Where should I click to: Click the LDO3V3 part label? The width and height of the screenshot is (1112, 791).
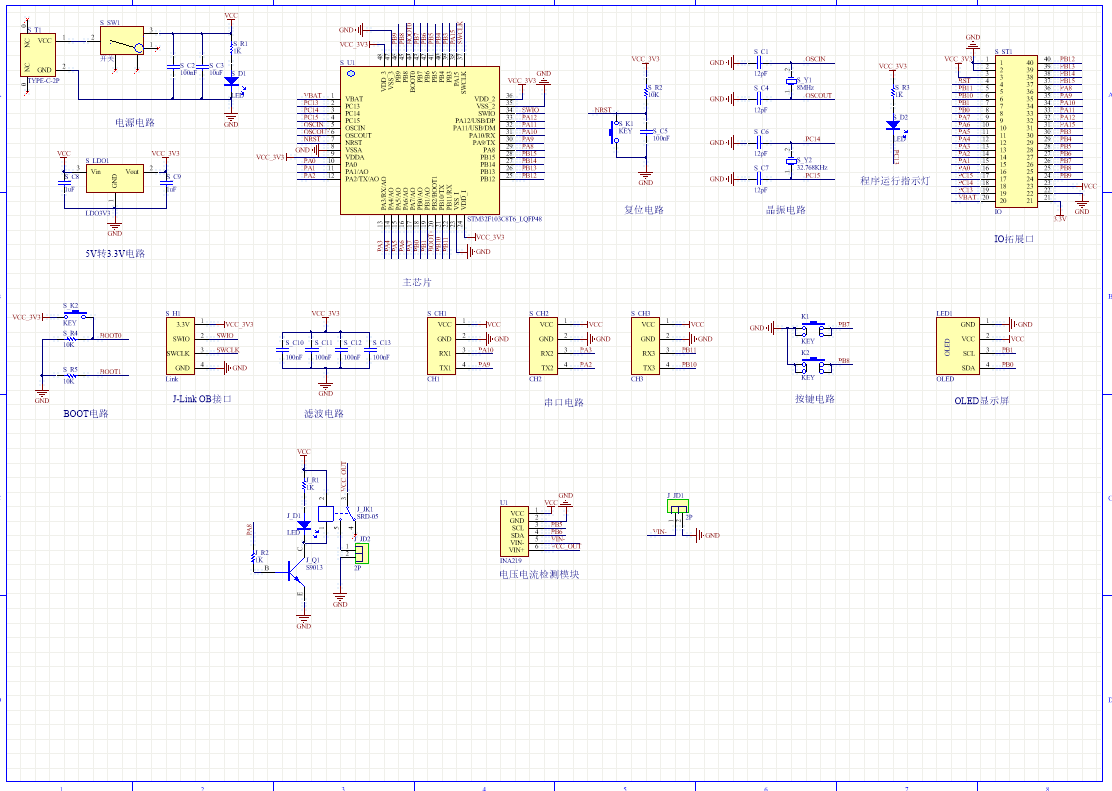[98, 214]
